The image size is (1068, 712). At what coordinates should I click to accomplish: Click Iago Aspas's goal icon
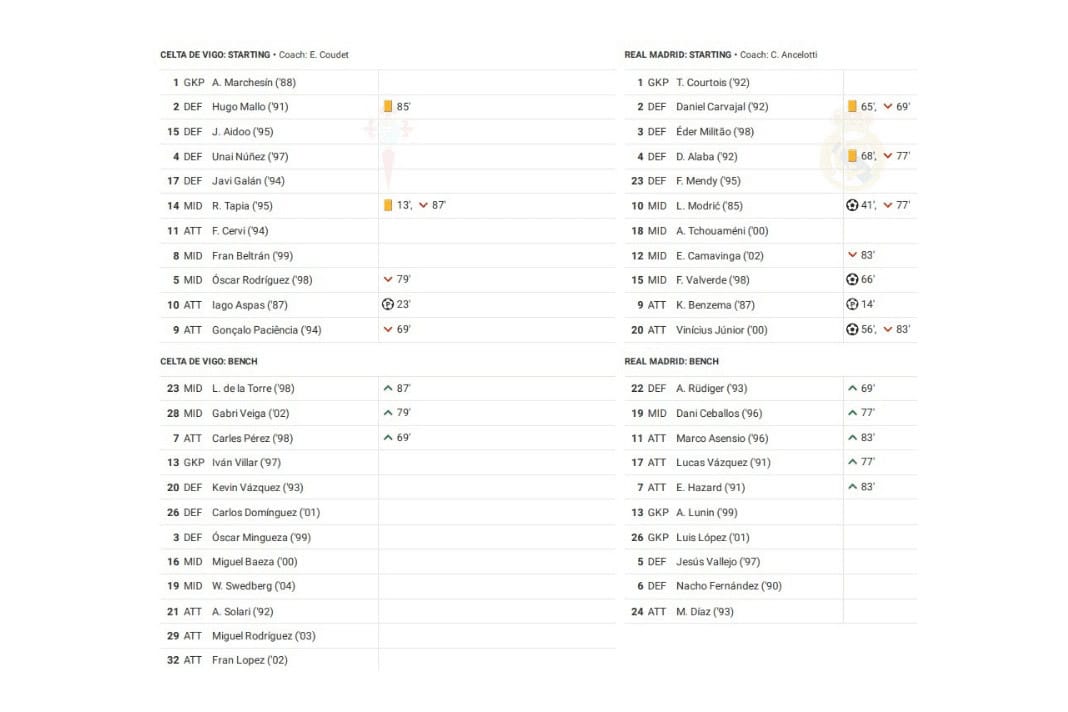(x=388, y=305)
